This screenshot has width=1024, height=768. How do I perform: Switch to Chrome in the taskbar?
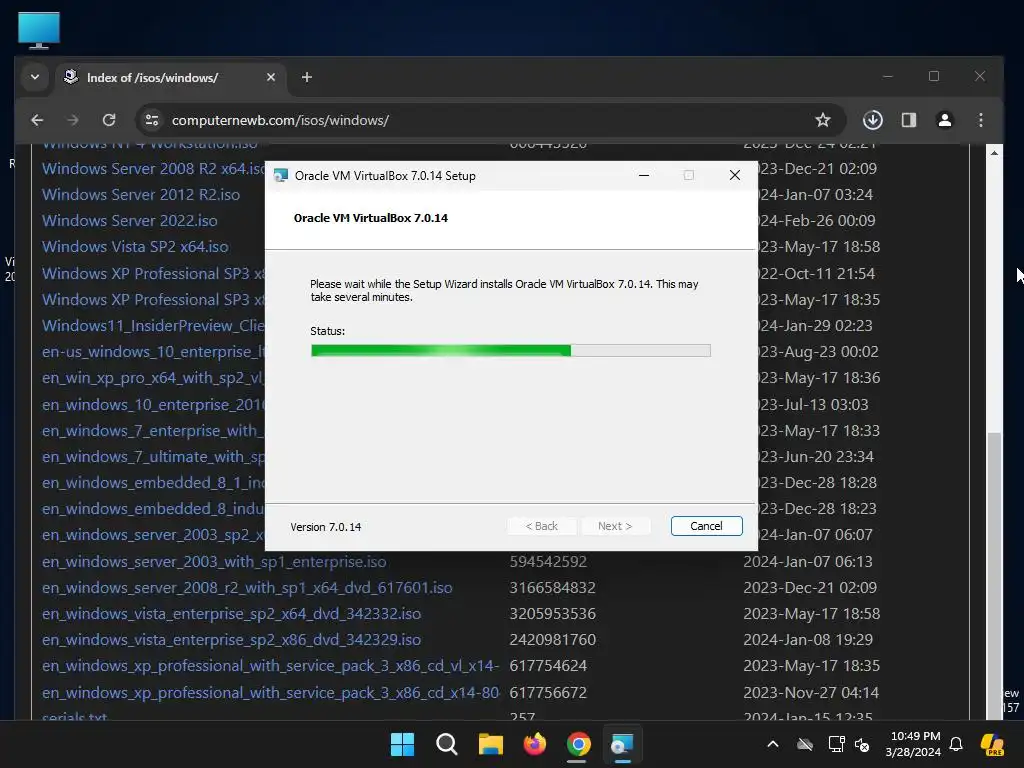tap(579, 744)
